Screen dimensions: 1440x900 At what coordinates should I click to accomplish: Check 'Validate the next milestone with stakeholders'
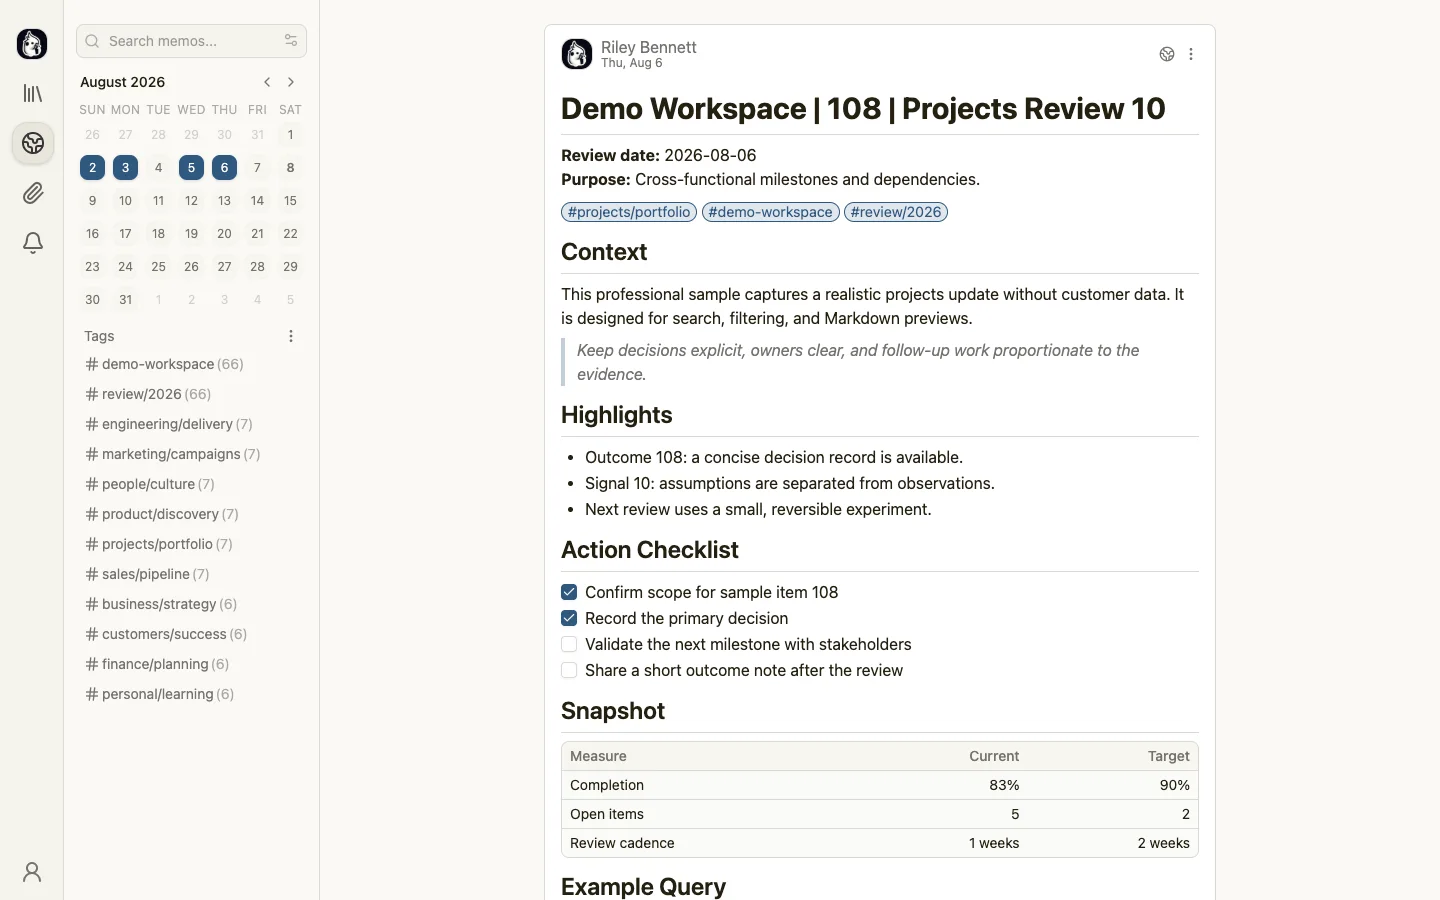coord(569,644)
